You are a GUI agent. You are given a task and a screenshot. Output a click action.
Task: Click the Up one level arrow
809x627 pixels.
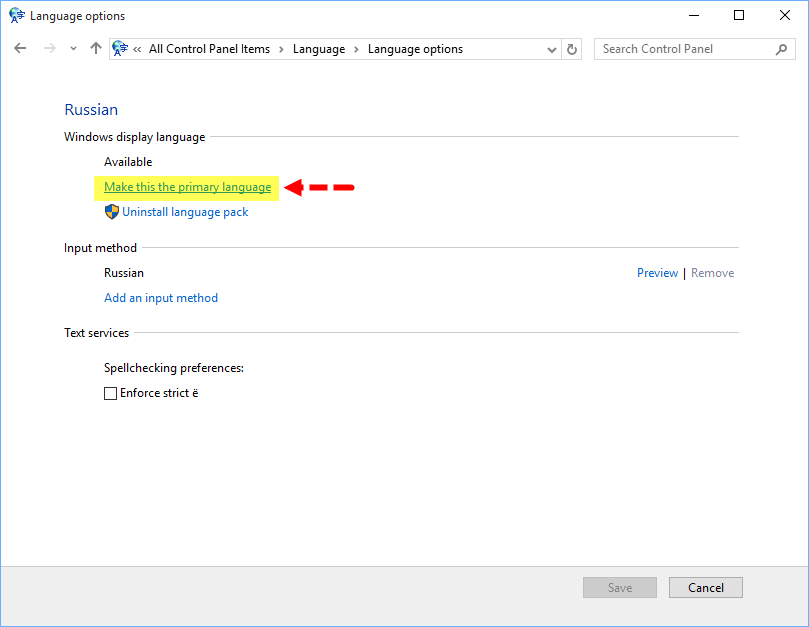96,49
